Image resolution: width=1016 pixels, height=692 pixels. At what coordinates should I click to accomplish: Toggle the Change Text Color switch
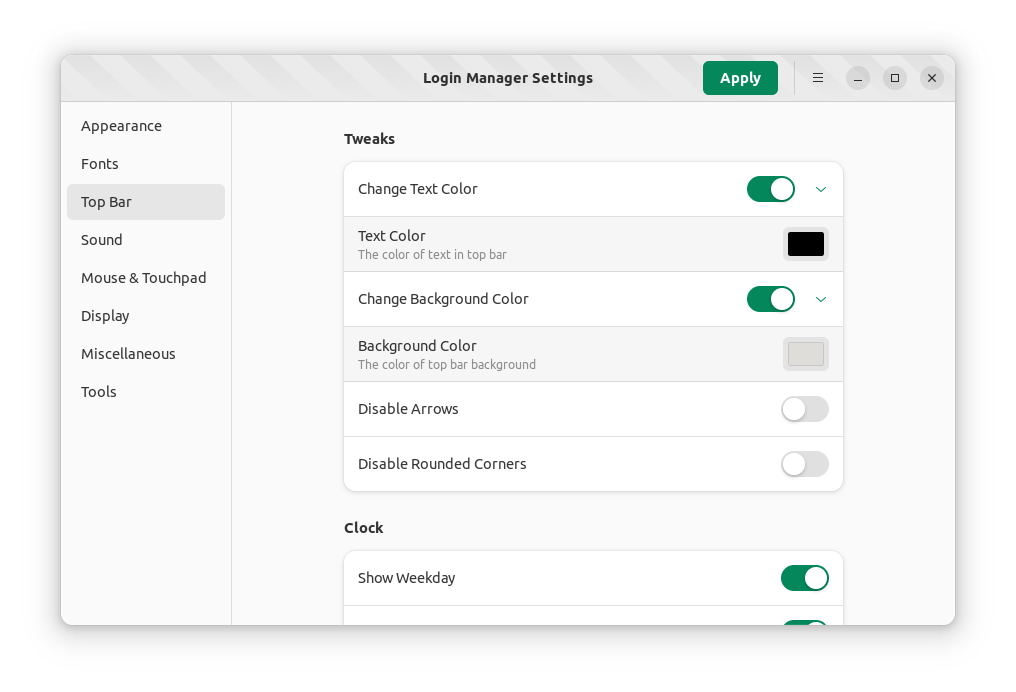click(x=770, y=189)
